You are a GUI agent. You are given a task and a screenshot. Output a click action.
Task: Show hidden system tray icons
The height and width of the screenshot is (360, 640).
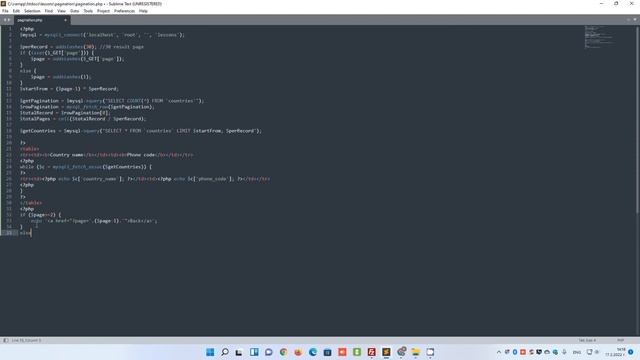[x=499, y=352]
